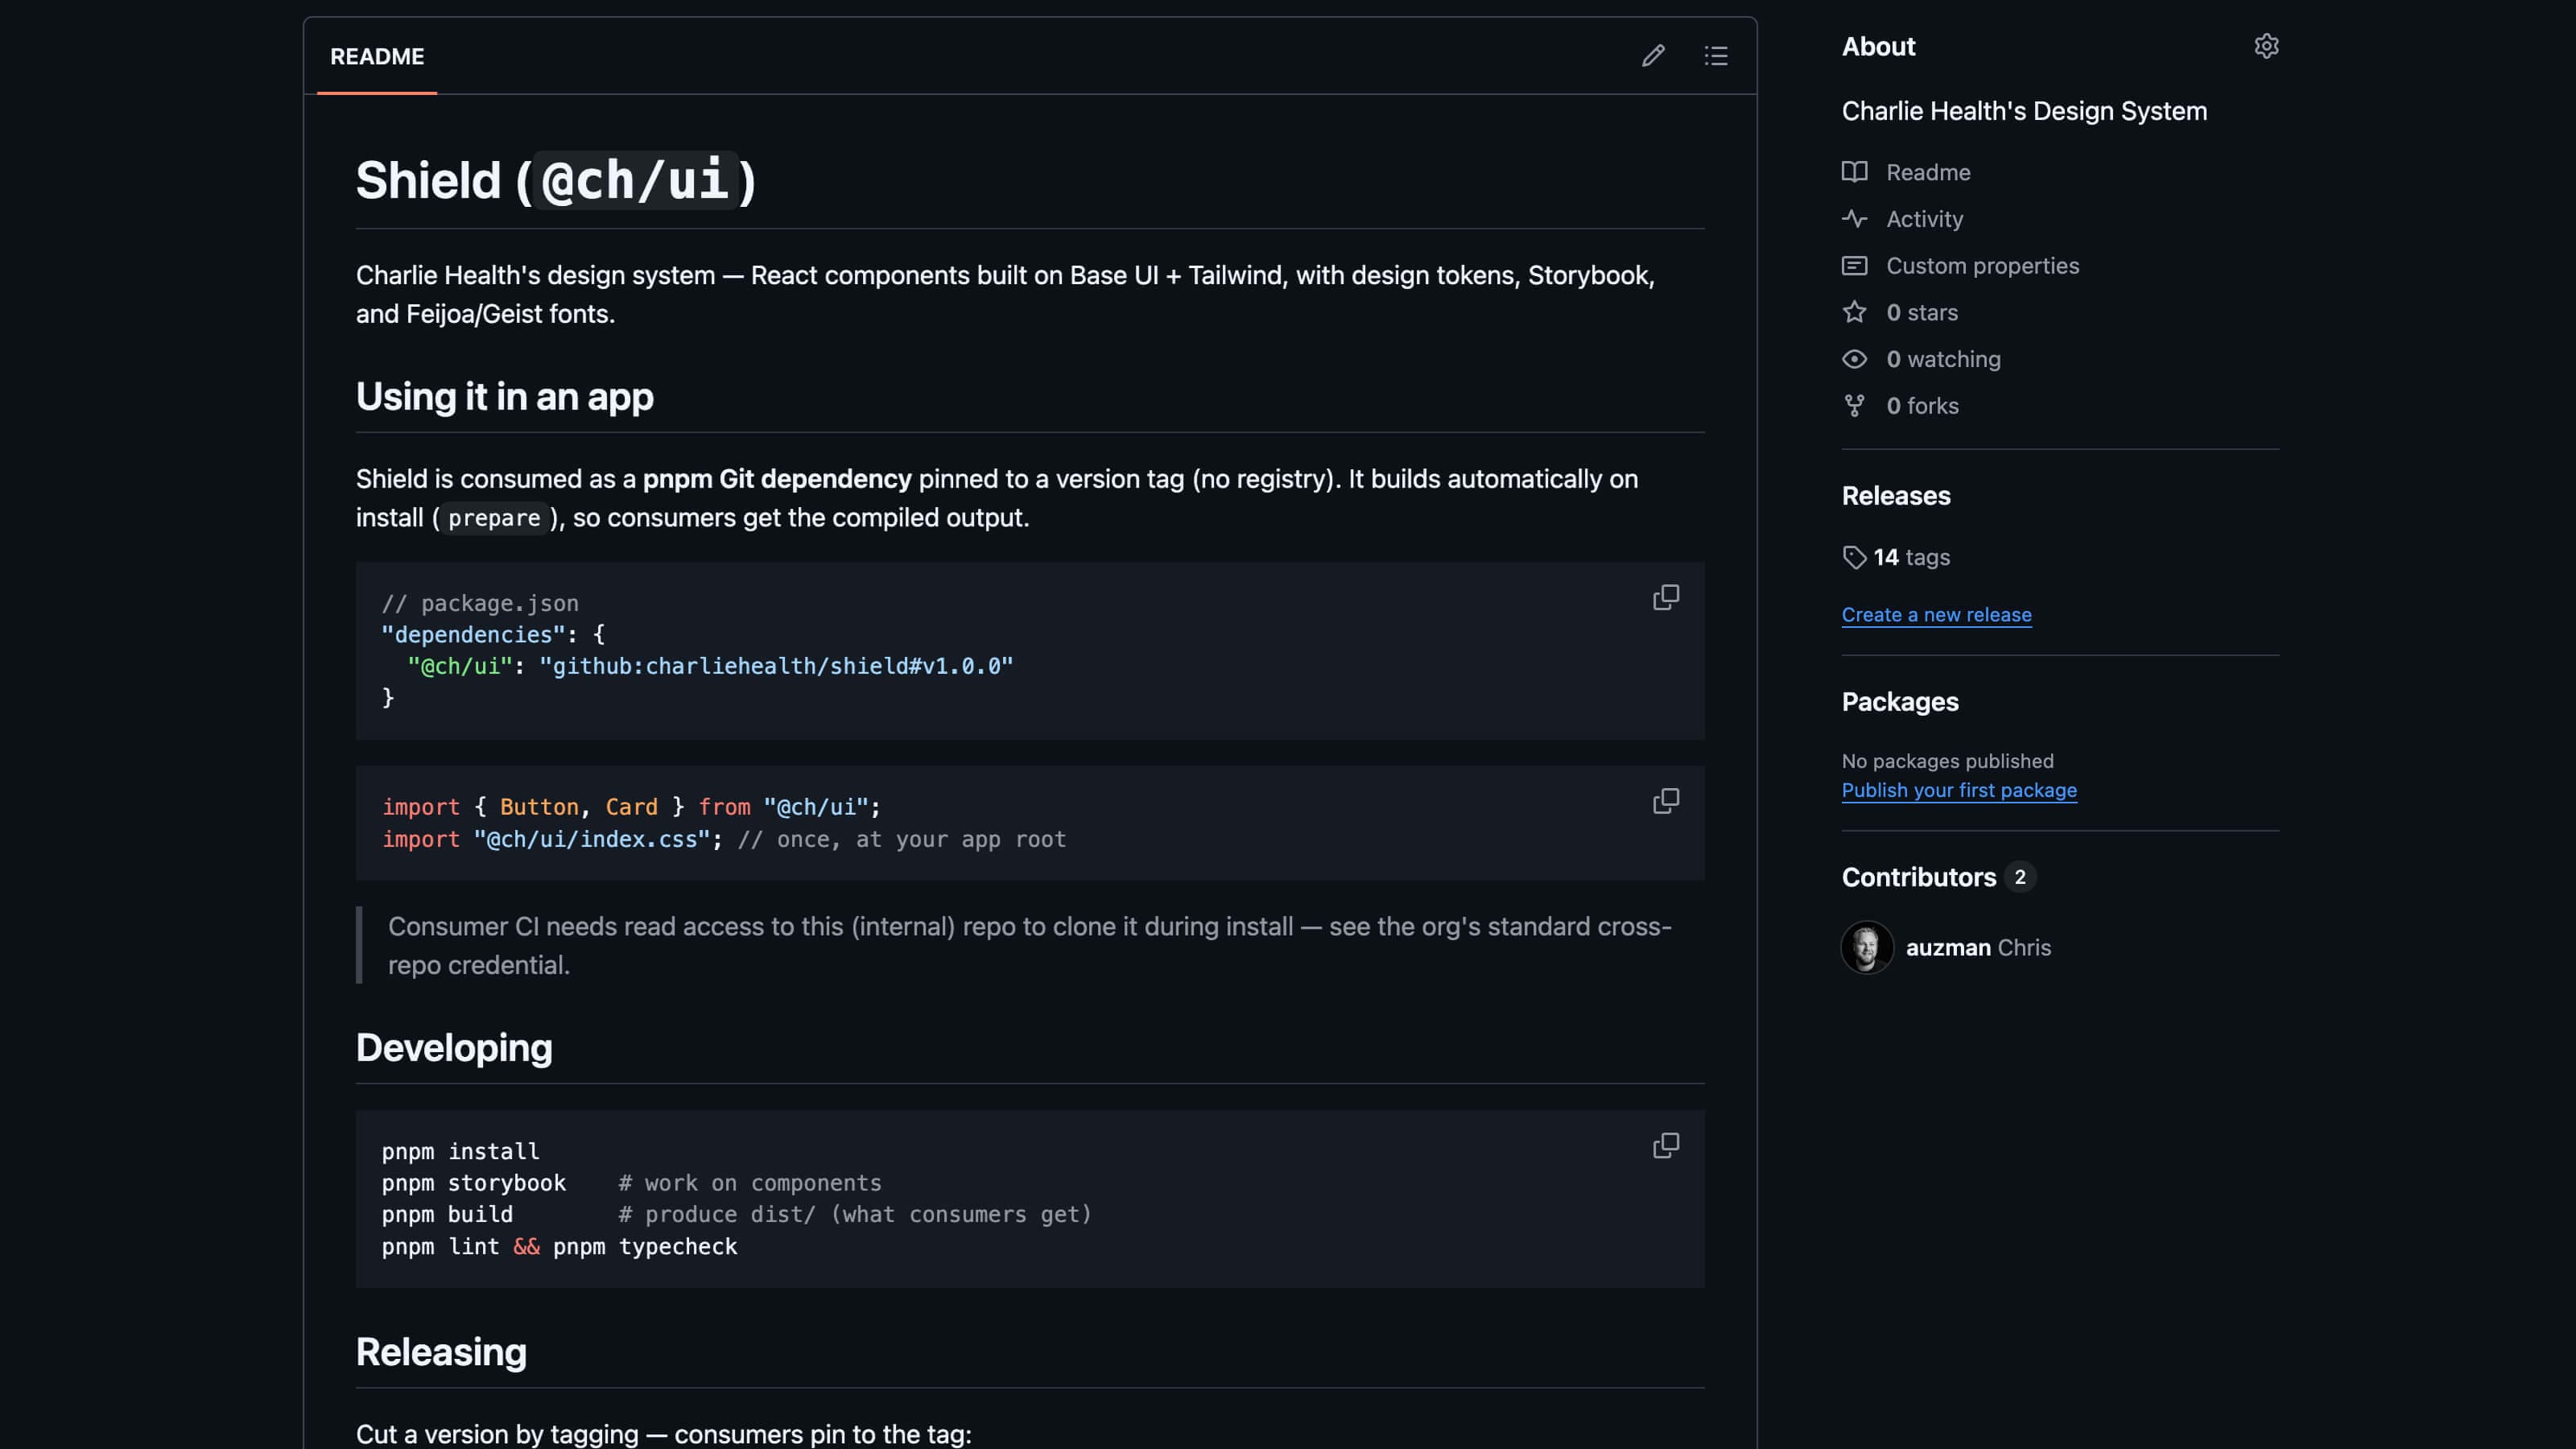This screenshot has width=2576, height=1449.
Task: Open the Packages heading link
Action: pos(1900,702)
